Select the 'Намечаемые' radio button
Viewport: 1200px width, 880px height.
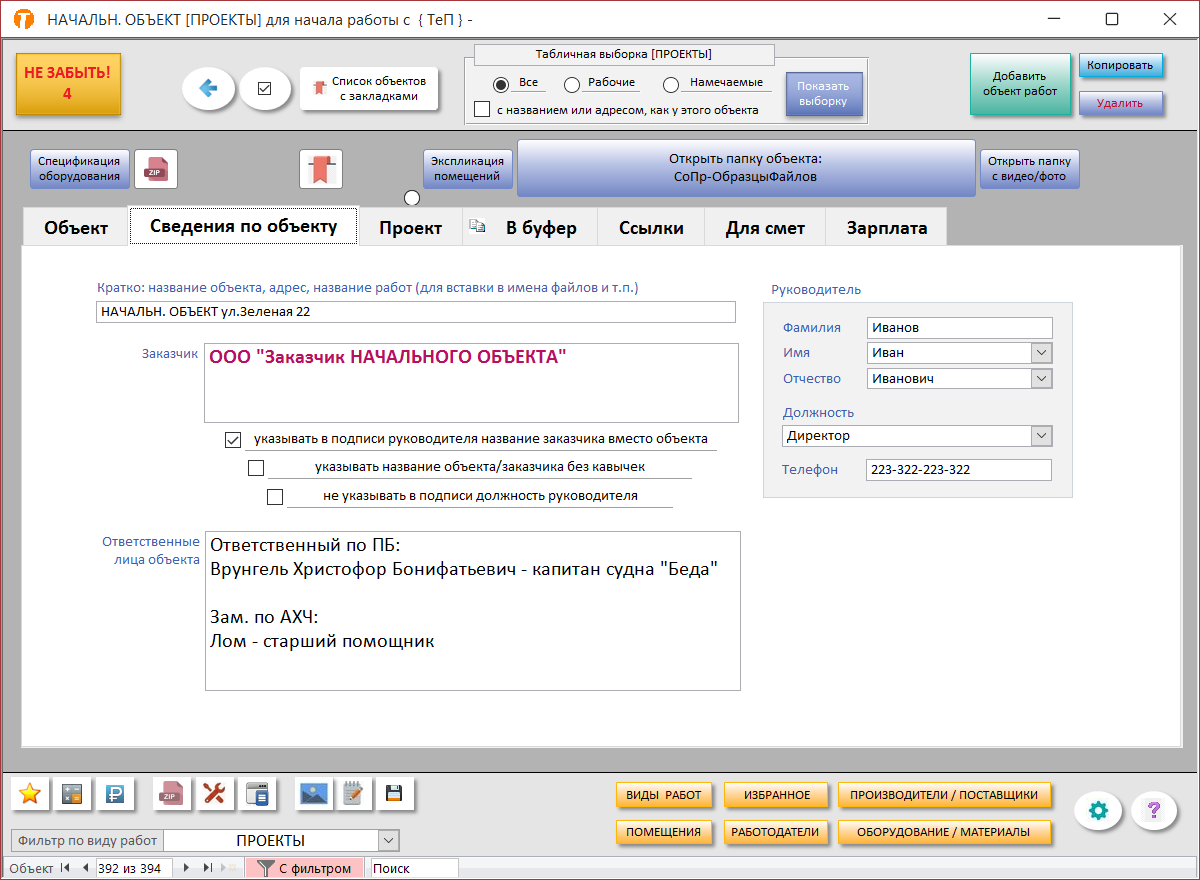pos(671,85)
